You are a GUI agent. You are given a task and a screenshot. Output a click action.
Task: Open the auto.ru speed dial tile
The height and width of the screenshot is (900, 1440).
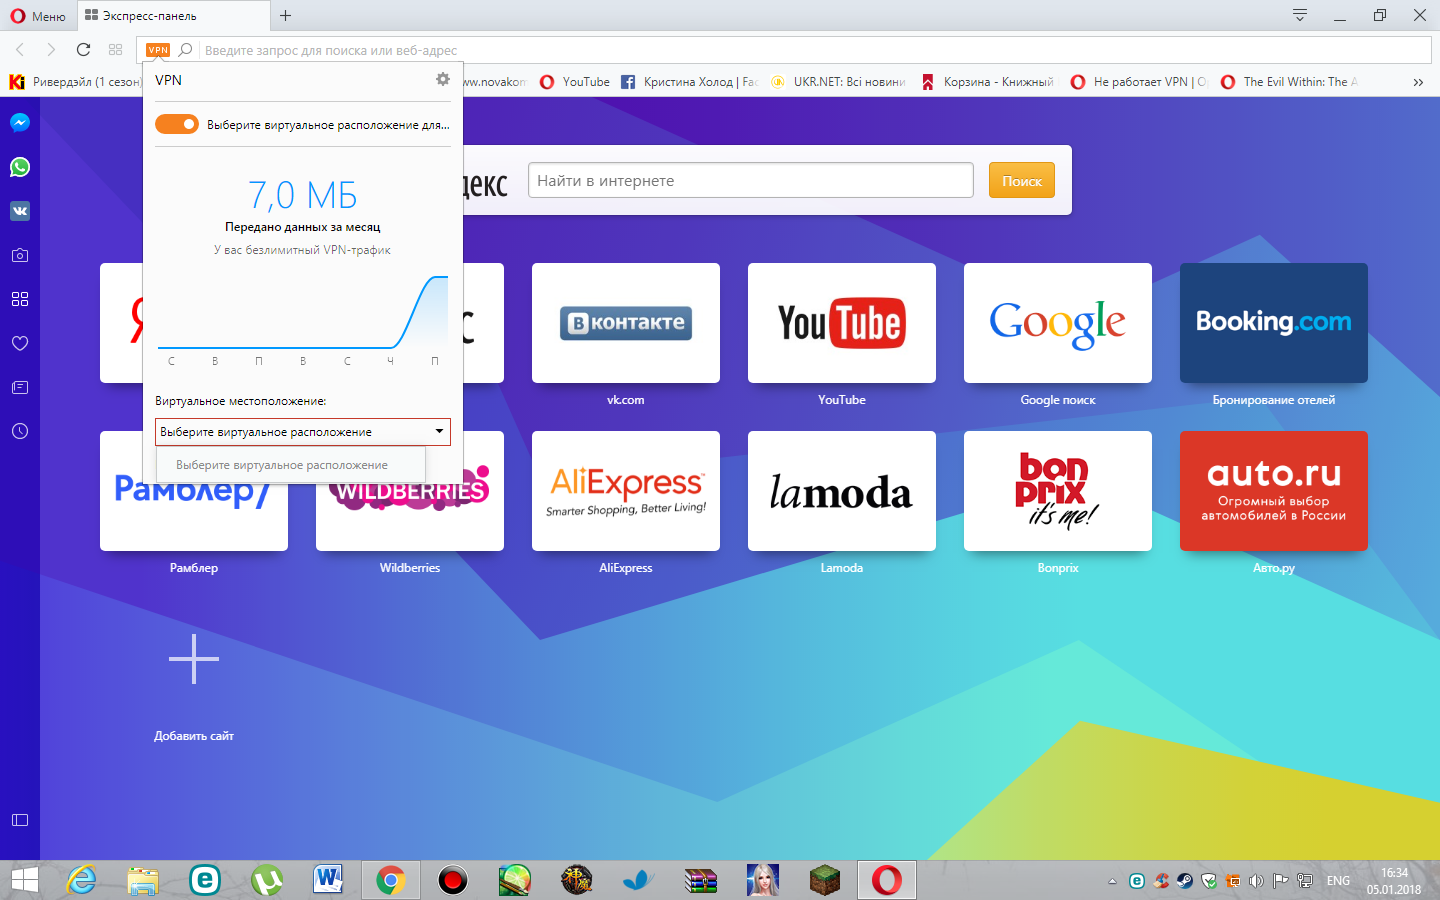[1274, 491]
